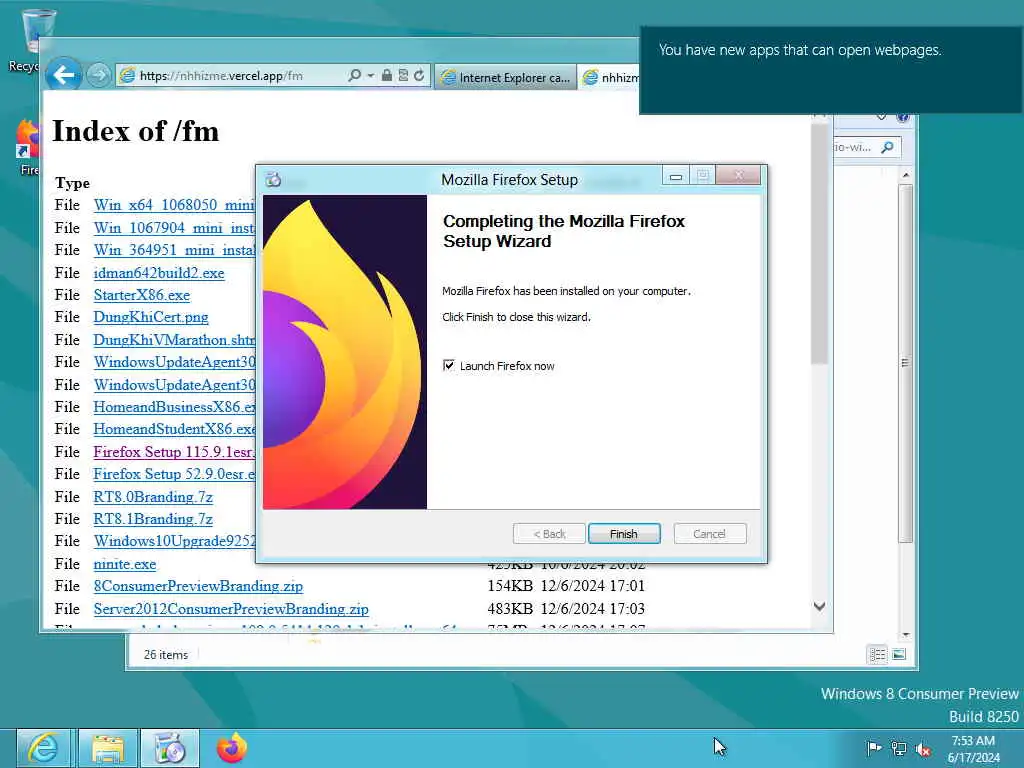Viewport: 1024px width, 768px height.
Task: Click the IE page icon in address bar
Action: tap(127, 76)
